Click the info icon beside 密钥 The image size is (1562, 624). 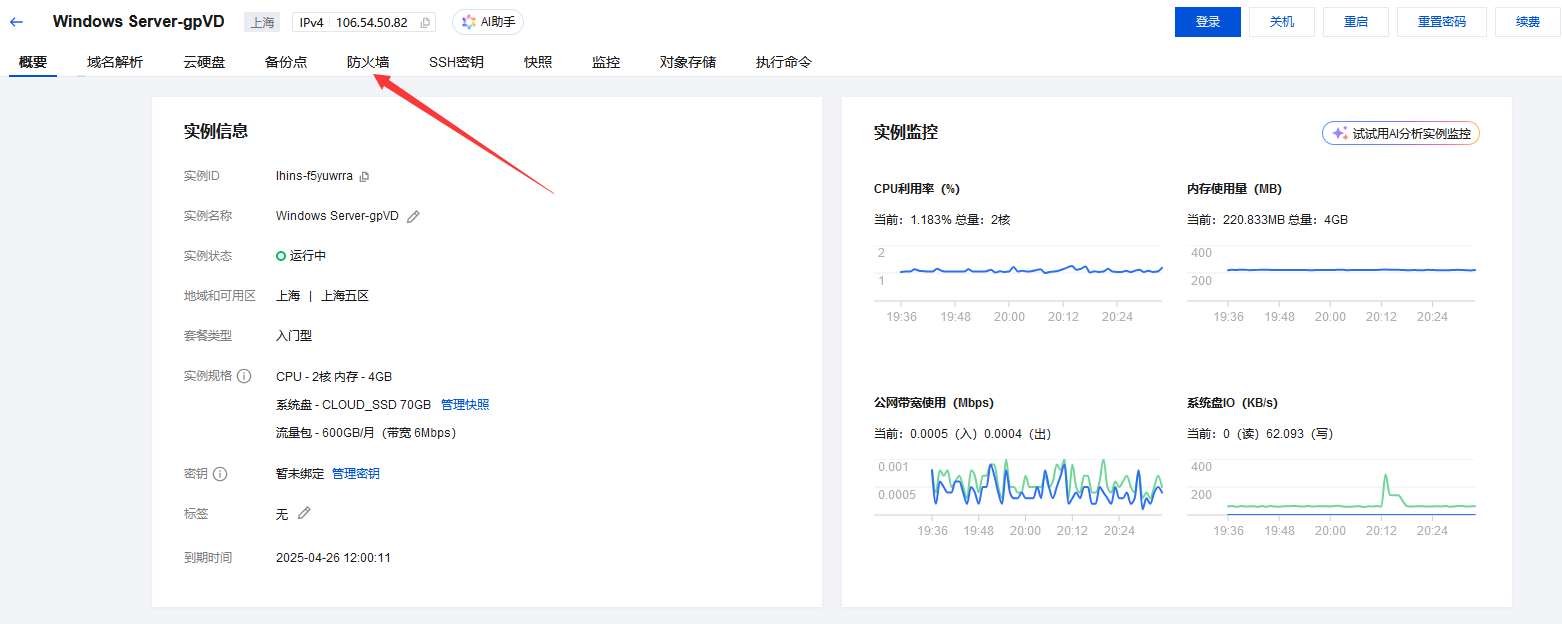[x=220, y=474]
